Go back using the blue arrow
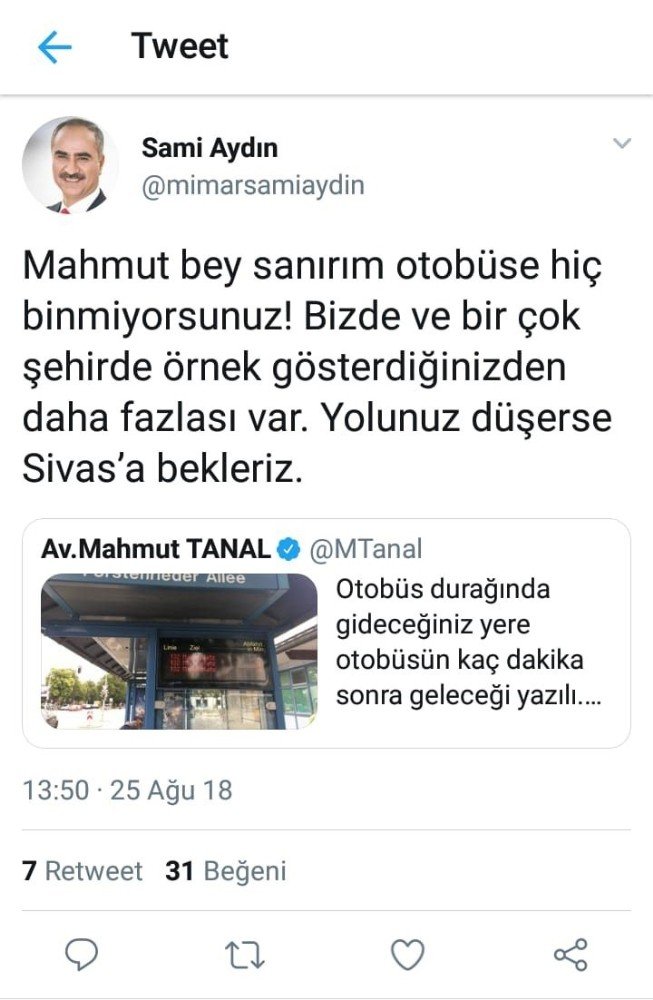 coord(54,47)
